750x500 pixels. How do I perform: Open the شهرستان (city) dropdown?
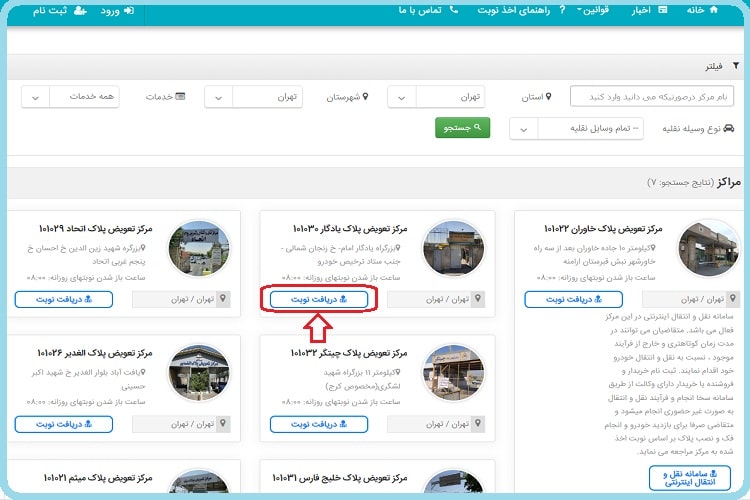[253, 97]
